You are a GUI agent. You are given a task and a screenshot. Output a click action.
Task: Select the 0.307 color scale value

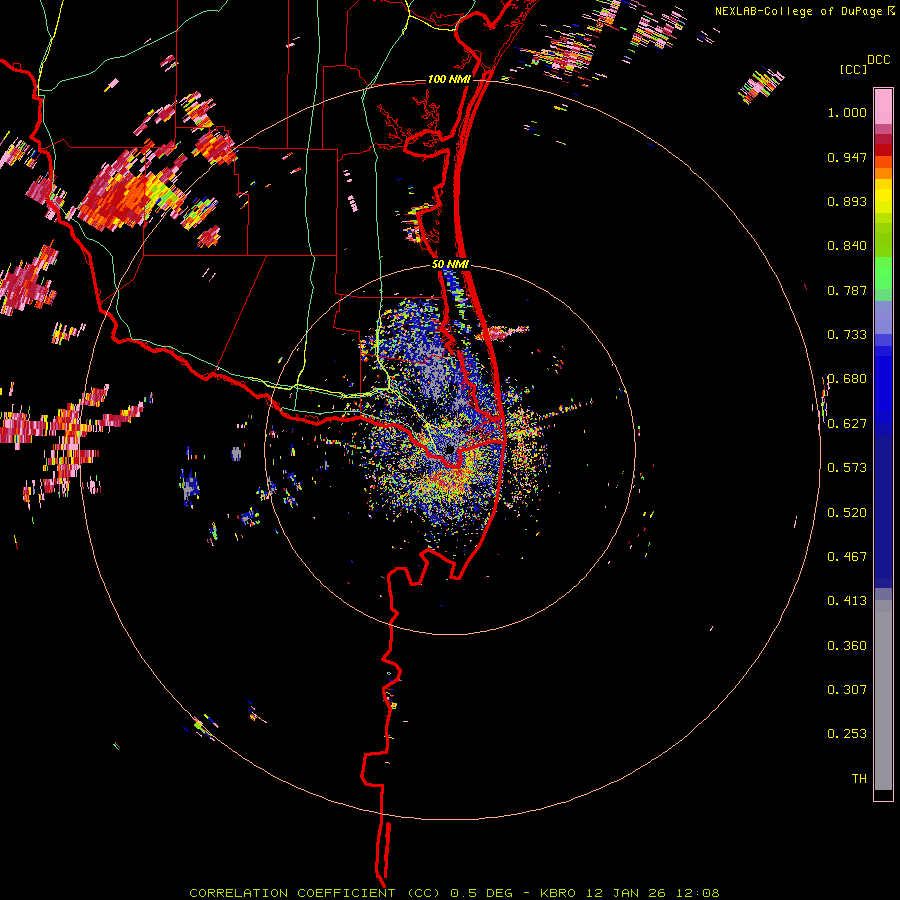(847, 690)
